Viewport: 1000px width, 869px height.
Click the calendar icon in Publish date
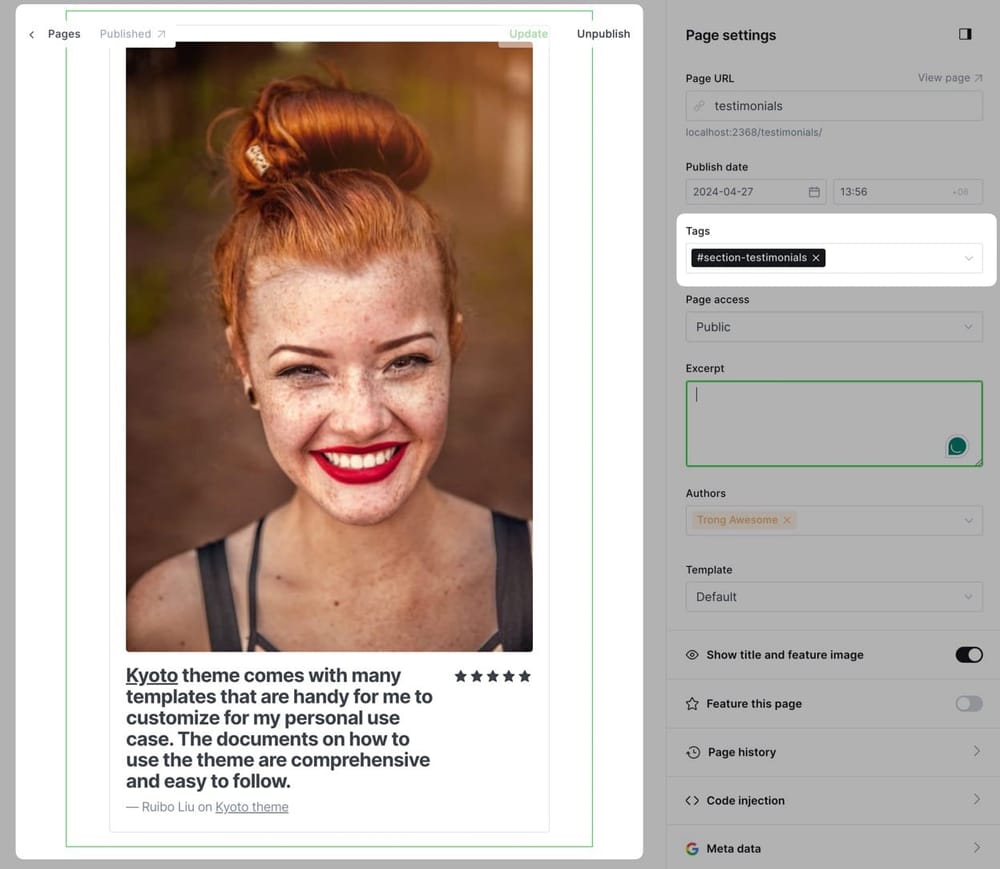[x=814, y=192]
